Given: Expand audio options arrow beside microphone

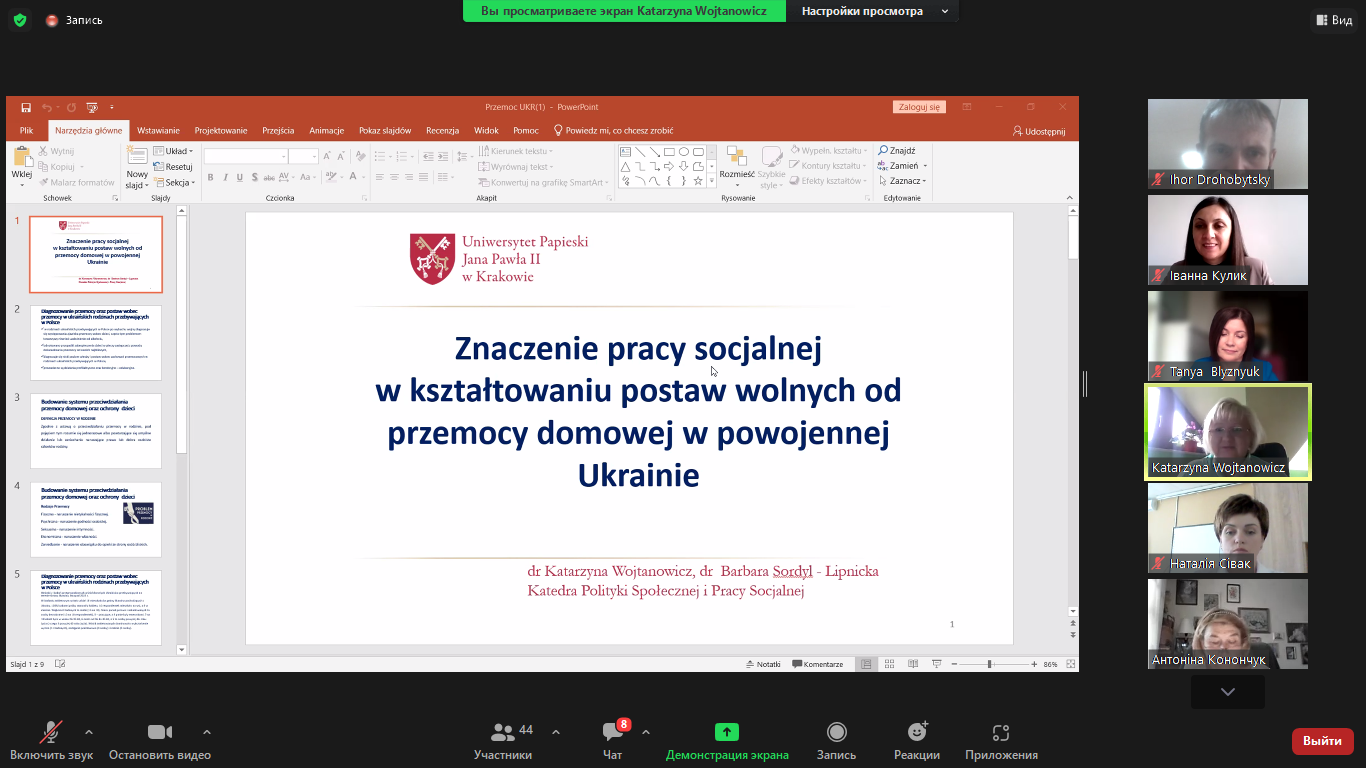Looking at the screenshot, I should point(89,732).
